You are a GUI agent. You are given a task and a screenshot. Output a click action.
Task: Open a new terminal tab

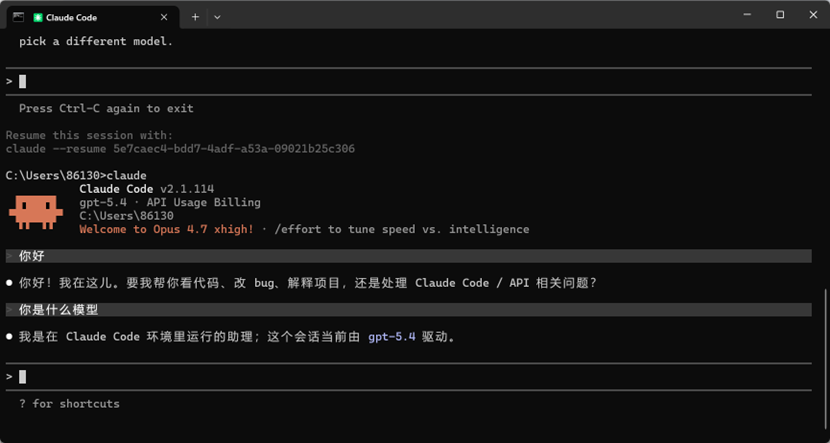[196, 17]
